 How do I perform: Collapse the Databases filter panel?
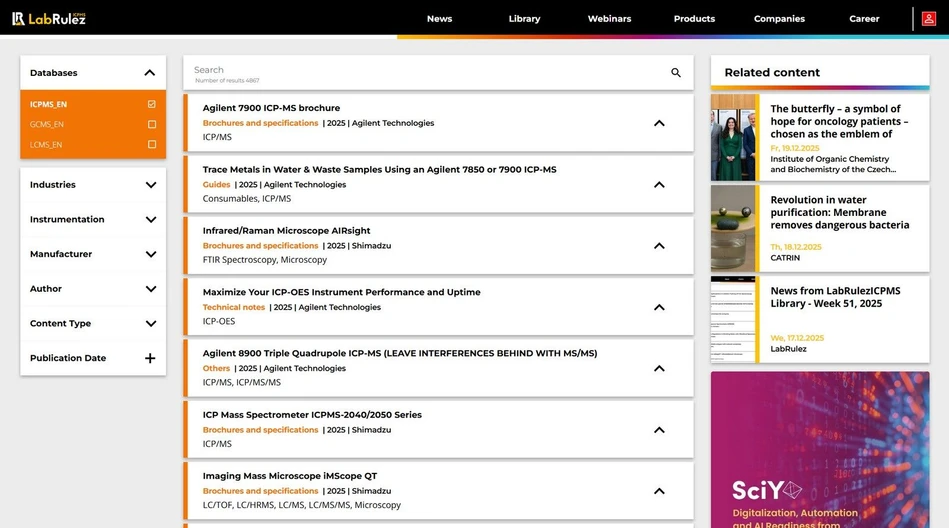[149, 73]
